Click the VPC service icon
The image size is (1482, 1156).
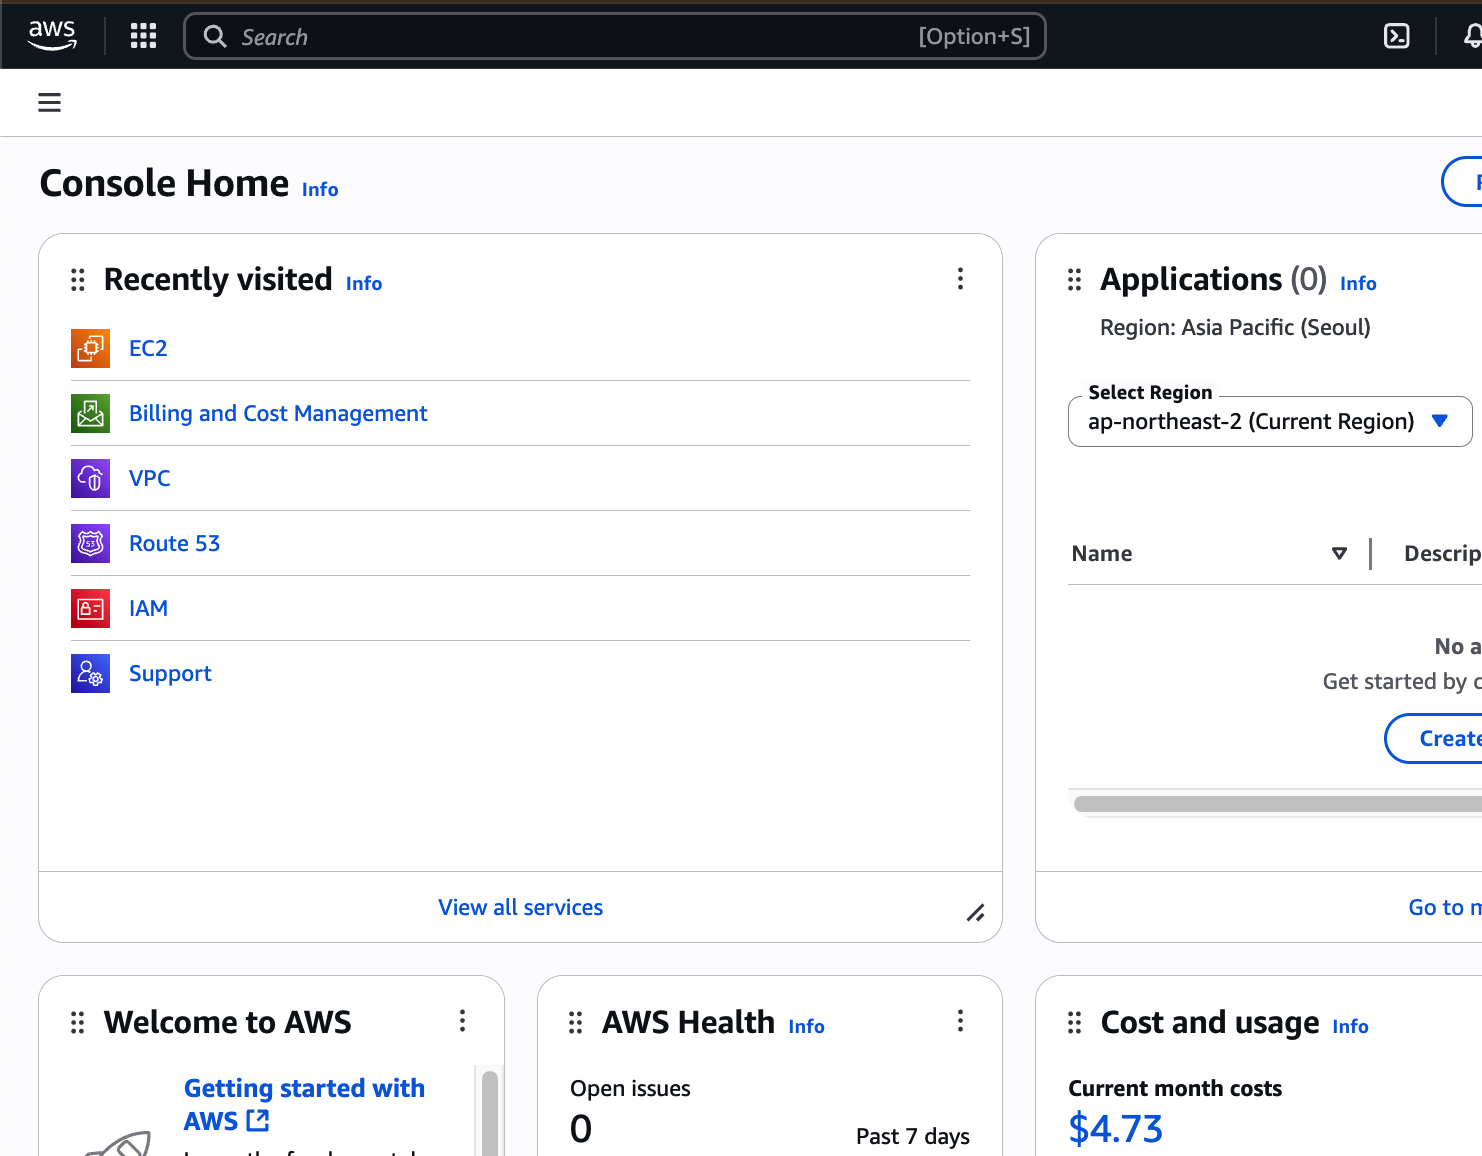pyautogui.click(x=90, y=478)
